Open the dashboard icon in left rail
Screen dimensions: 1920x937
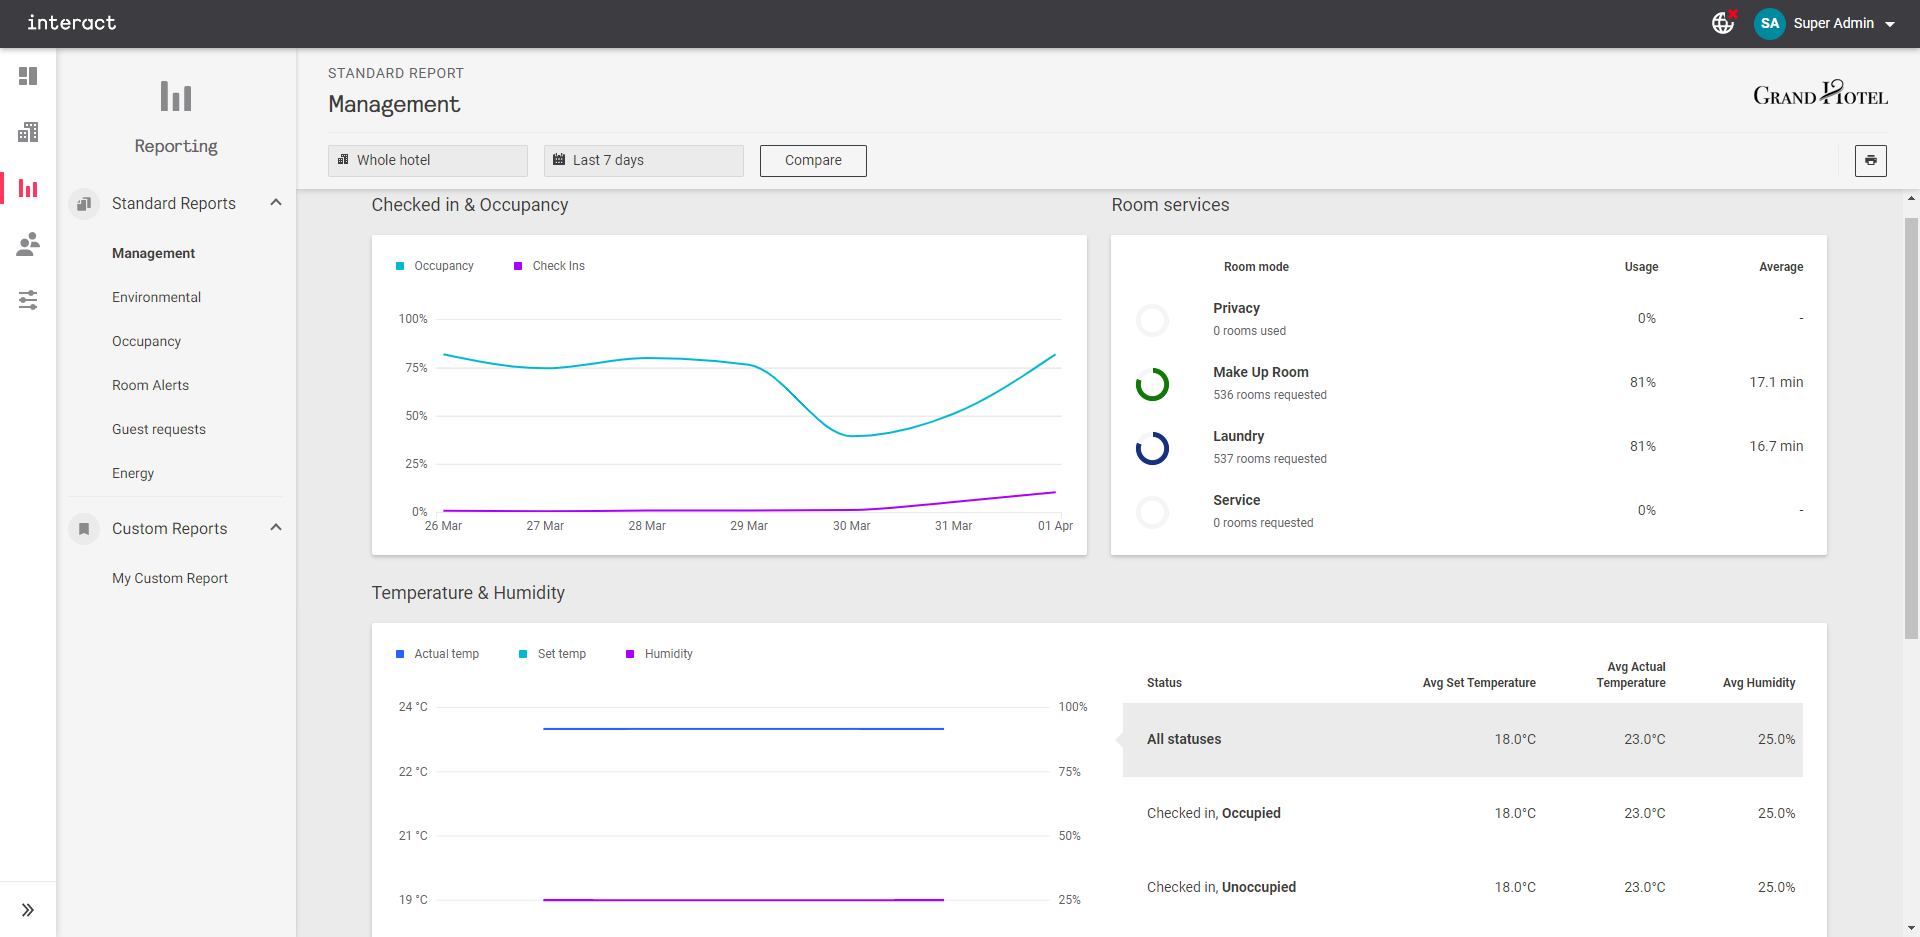[x=28, y=76]
